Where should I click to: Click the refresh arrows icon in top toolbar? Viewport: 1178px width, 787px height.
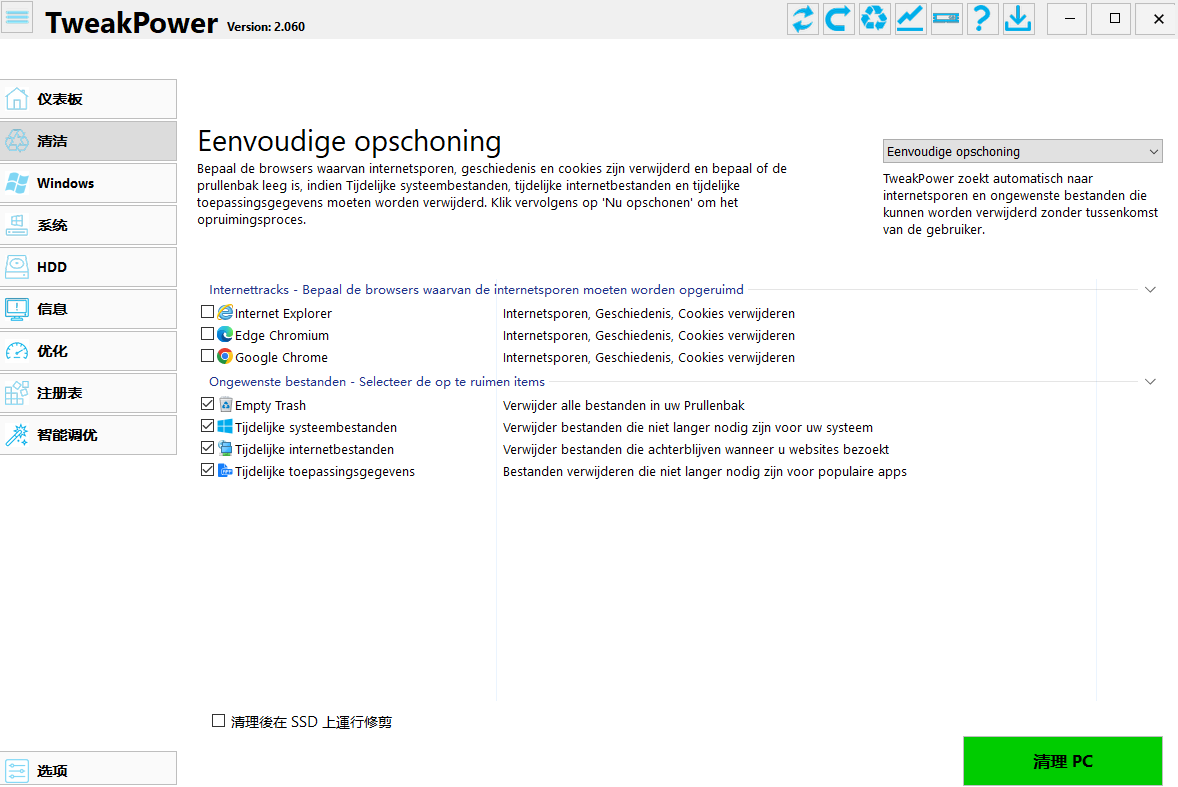tap(802, 19)
